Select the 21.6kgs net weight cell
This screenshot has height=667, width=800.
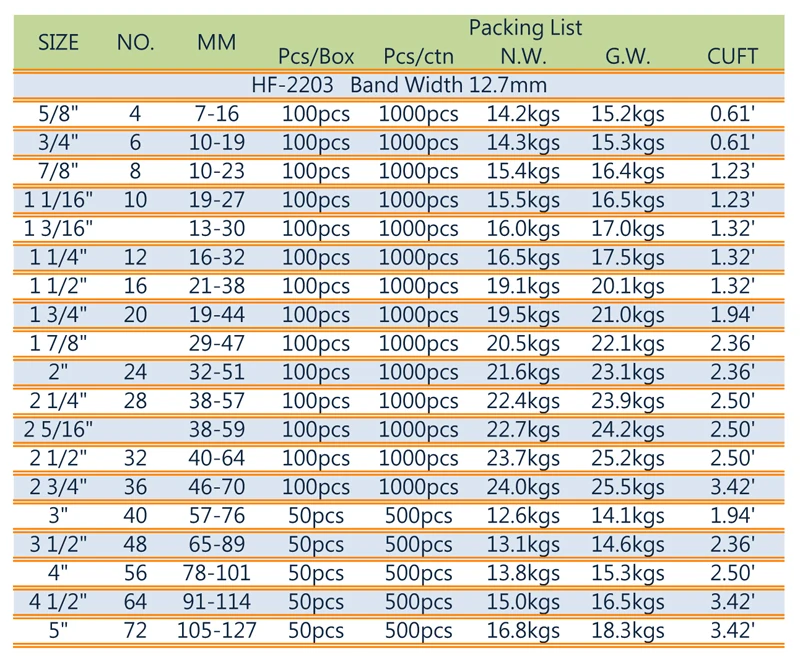[522, 373]
